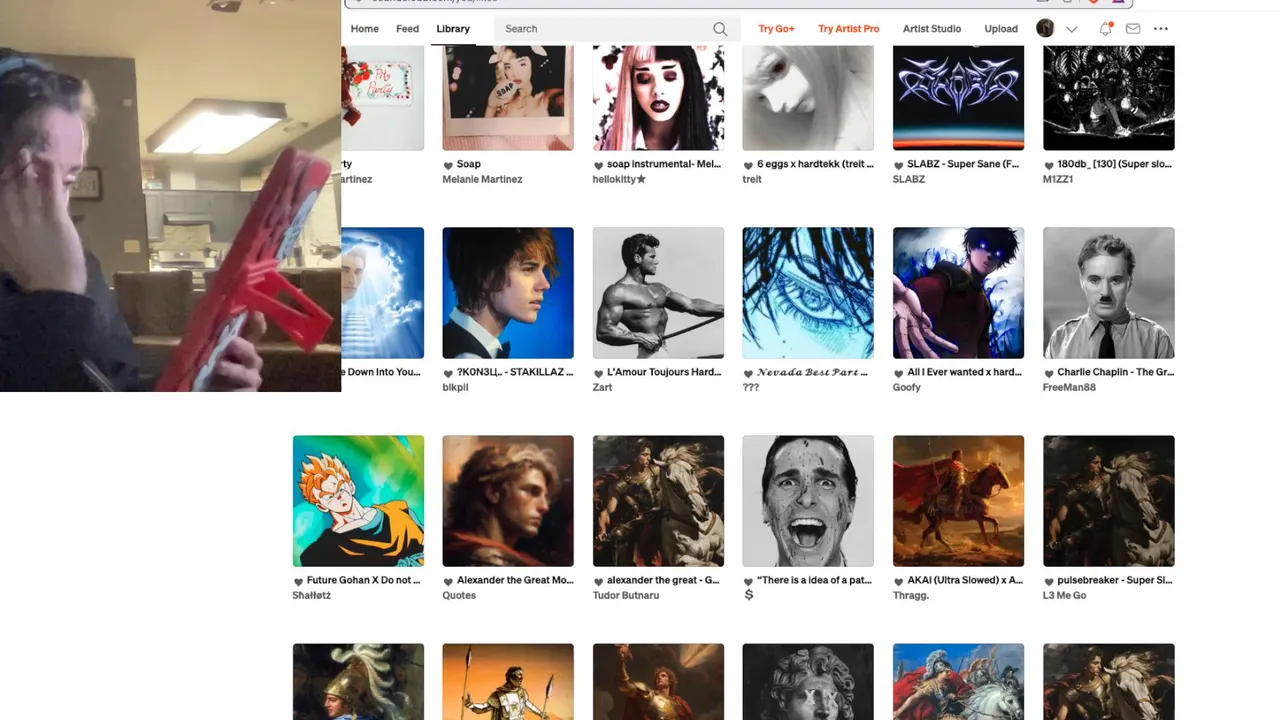Click the user profile avatar
This screenshot has height=720, width=1280.
click(1045, 28)
